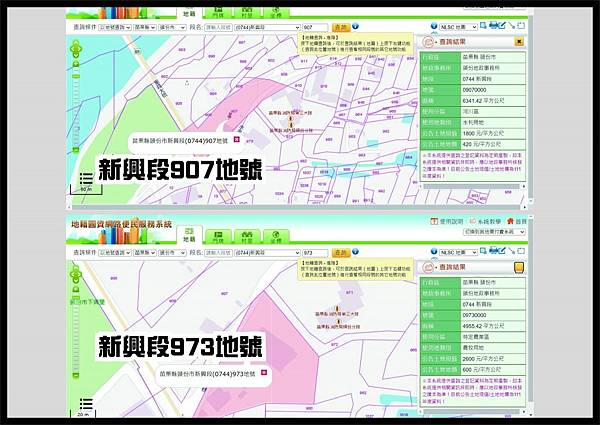Image resolution: width=600 pixels, height=425 pixels.
Task: Click the horizontal scrollbar under the upper results table
Action: point(473,186)
